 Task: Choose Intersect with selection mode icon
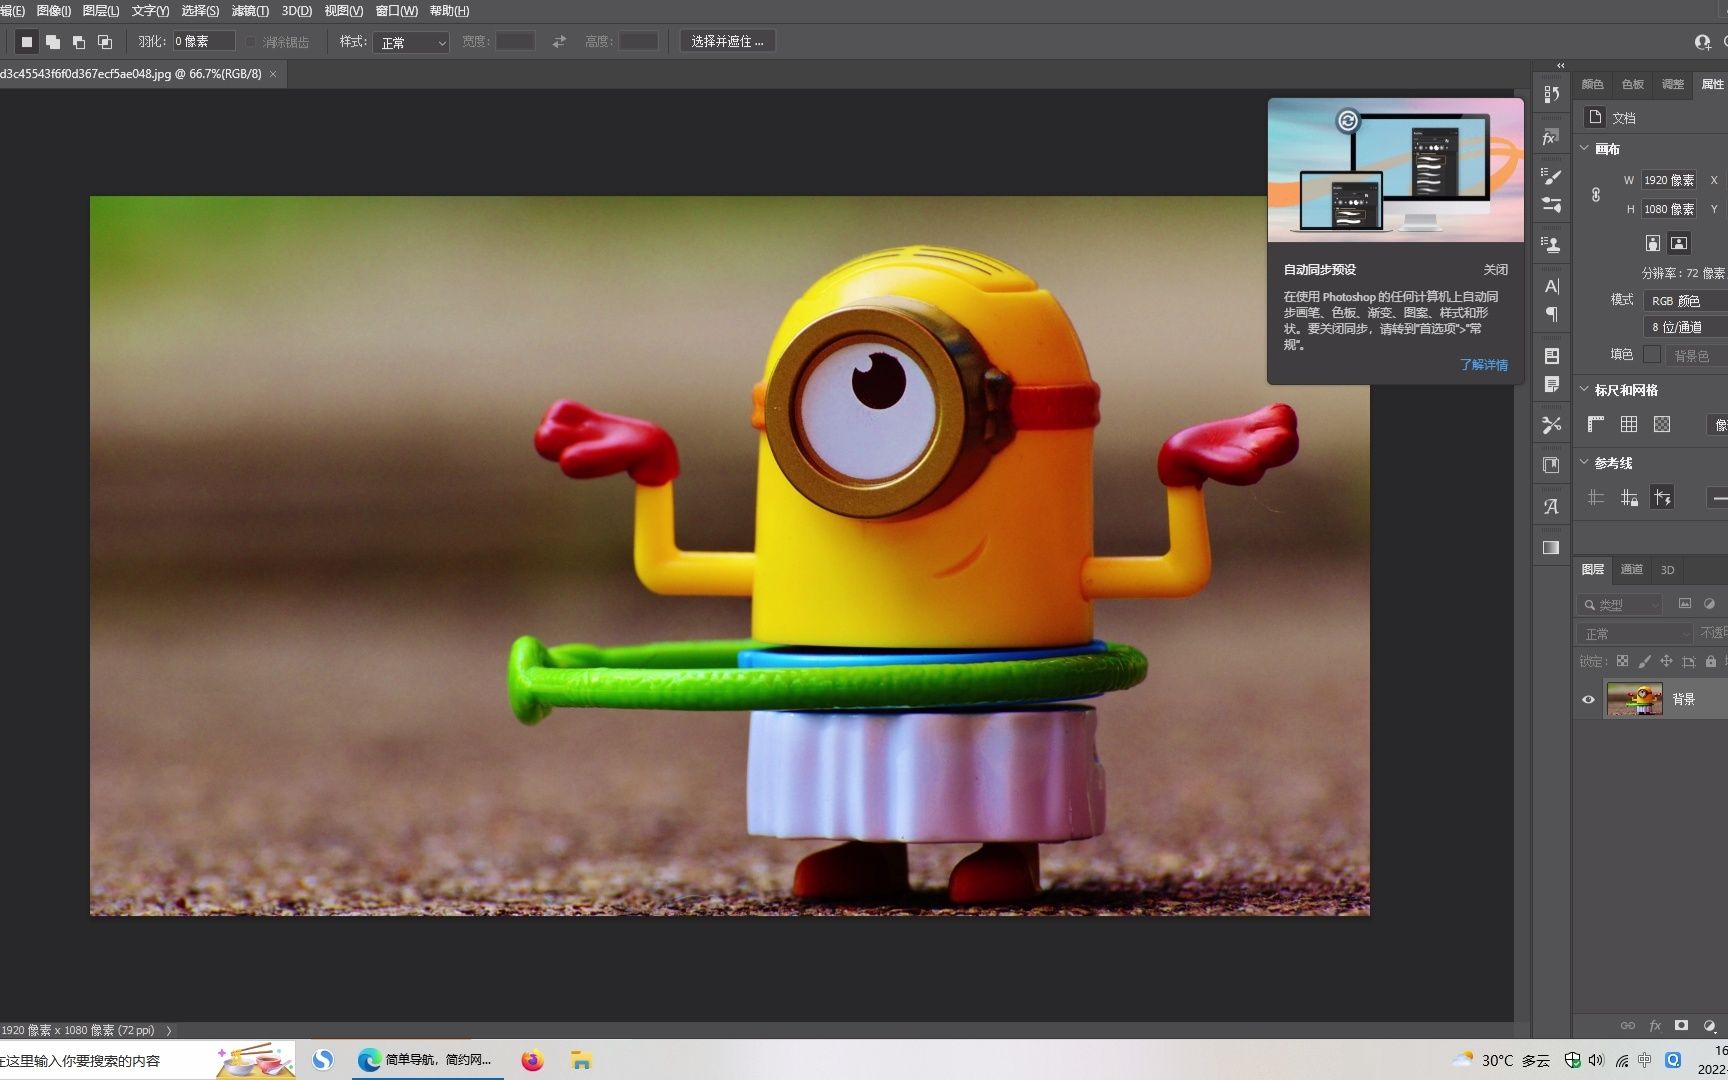click(x=105, y=42)
